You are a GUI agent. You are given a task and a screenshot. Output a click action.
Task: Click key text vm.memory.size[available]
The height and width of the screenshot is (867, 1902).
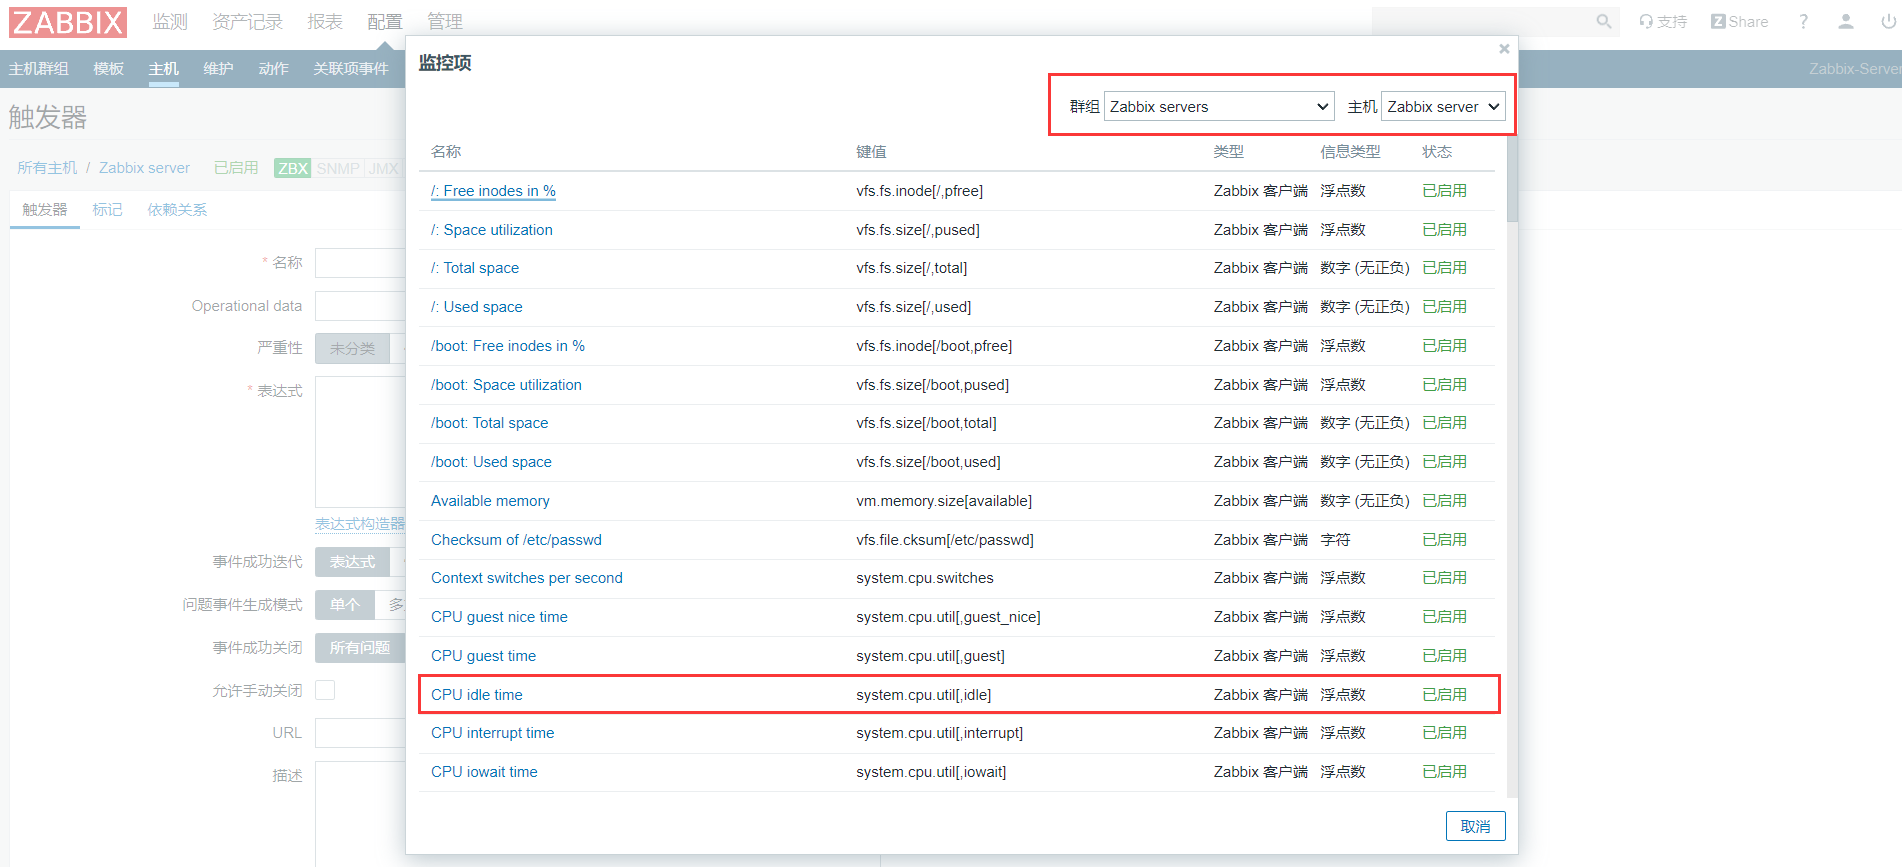tap(944, 500)
